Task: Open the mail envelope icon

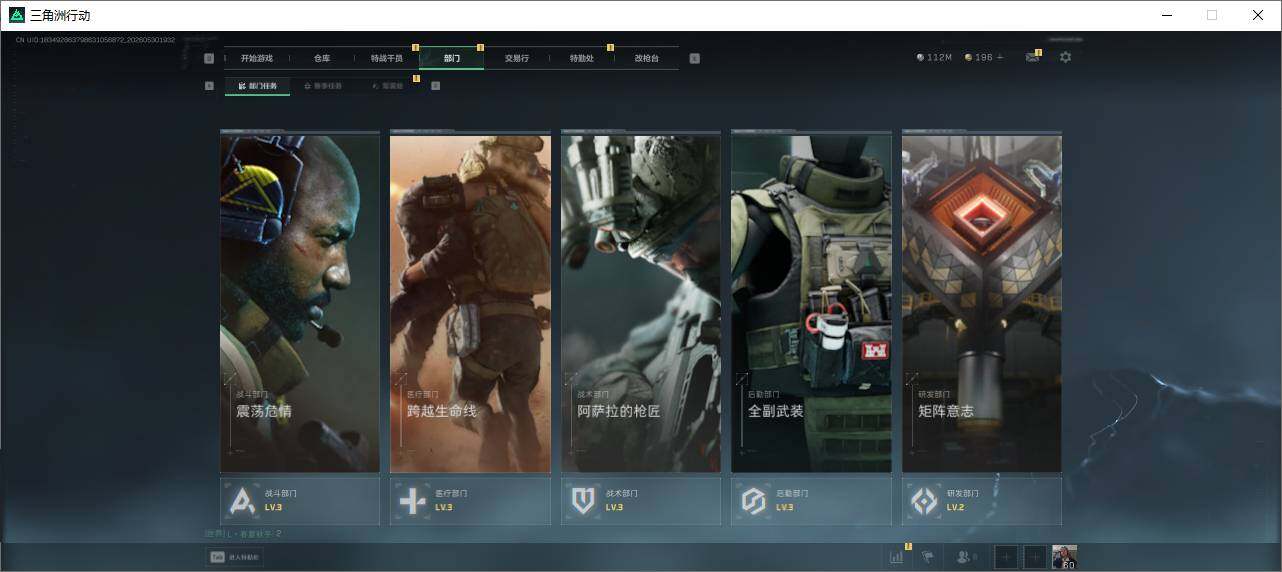Action: tap(1032, 58)
